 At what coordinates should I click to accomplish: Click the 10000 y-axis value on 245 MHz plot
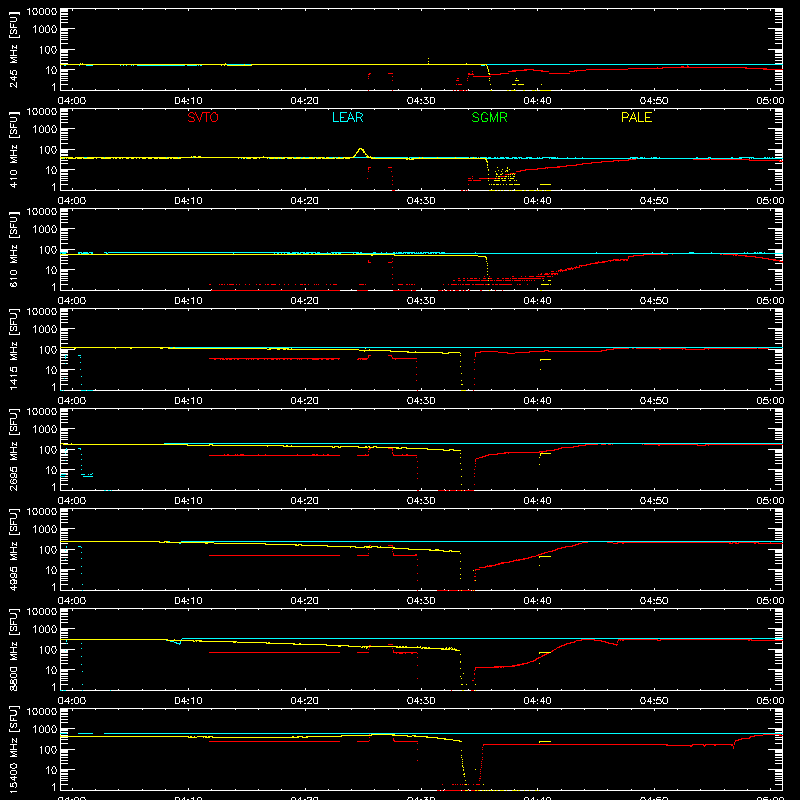click(42, 12)
